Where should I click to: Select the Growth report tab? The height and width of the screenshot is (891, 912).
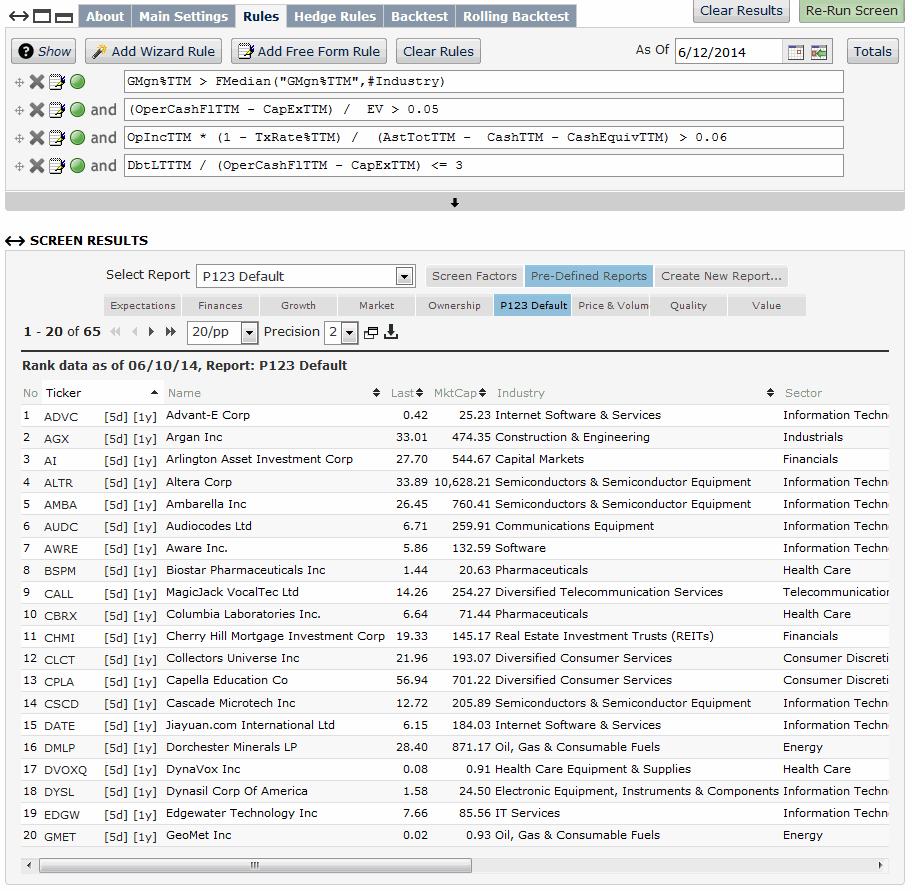point(298,305)
